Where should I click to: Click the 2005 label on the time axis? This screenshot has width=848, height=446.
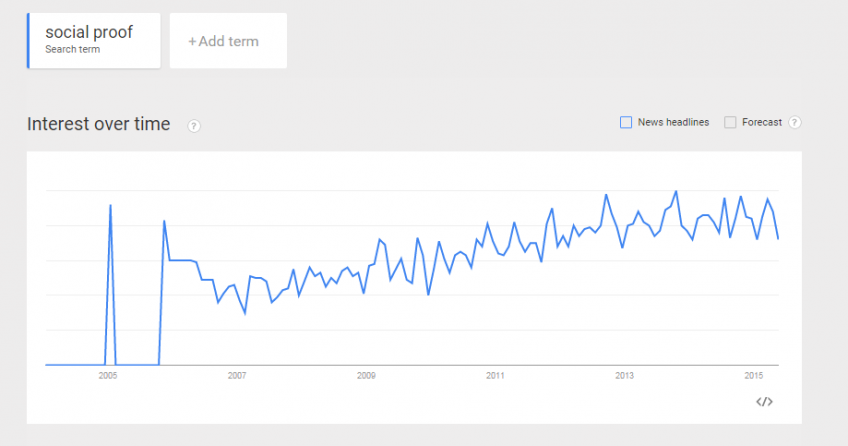click(x=108, y=376)
